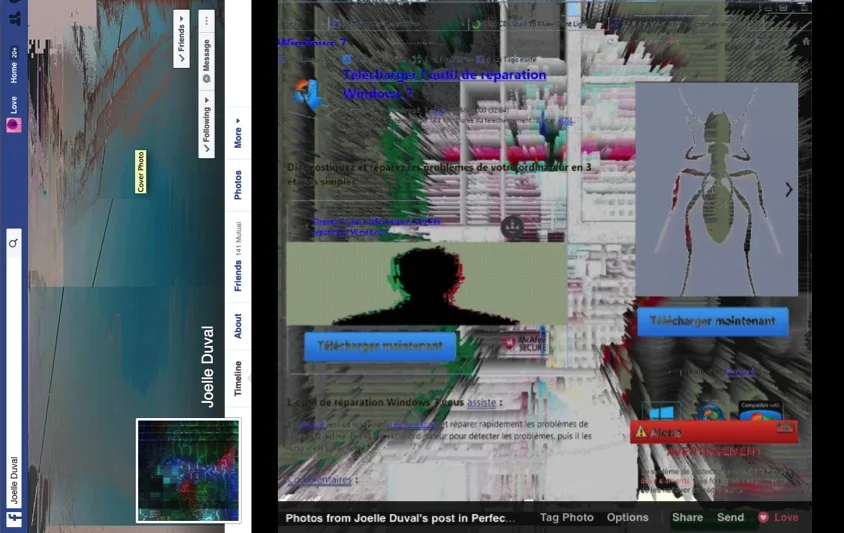Click the Love profile avatar icon
The width and height of the screenshot is (844, 533).
14,125
